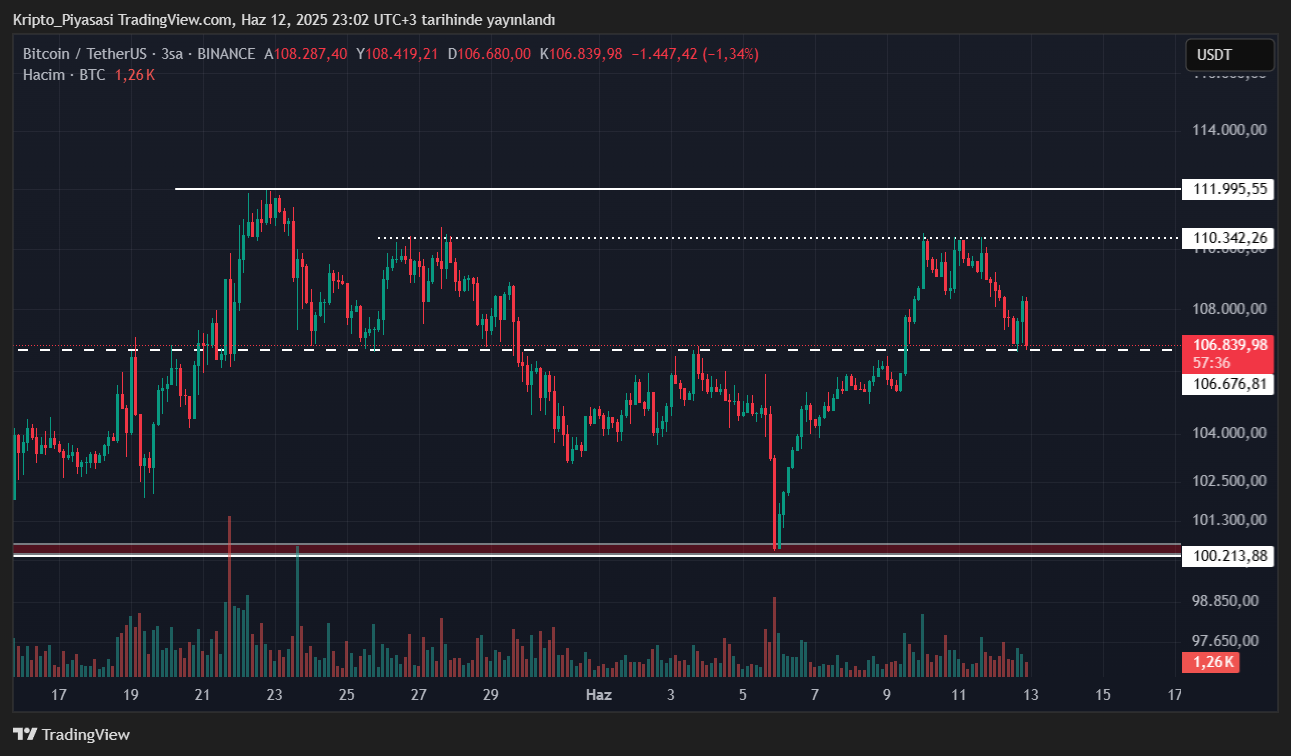Viewport: 1291px width, 756px height.
Task: Click the 3sa timeframe in chart title
Action: (x=173, y=54)
